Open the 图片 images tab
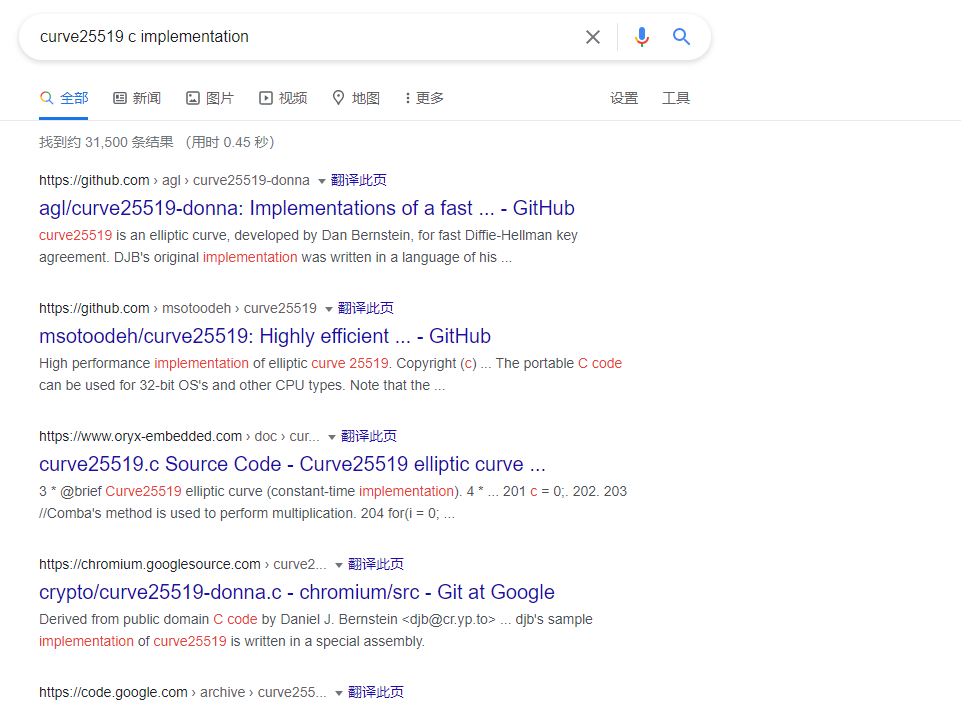The height and width of the screenshot is (710, 961). (x=210, y=98)
